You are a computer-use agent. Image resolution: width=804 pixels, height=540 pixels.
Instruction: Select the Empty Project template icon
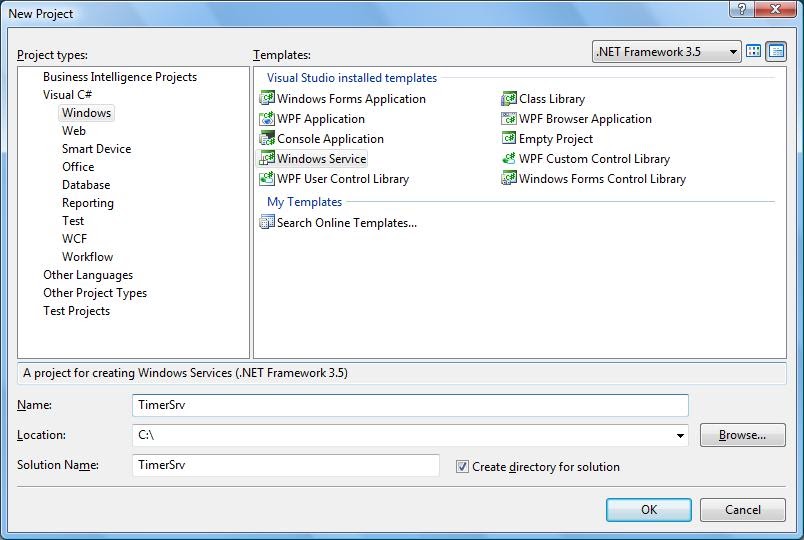509,138
